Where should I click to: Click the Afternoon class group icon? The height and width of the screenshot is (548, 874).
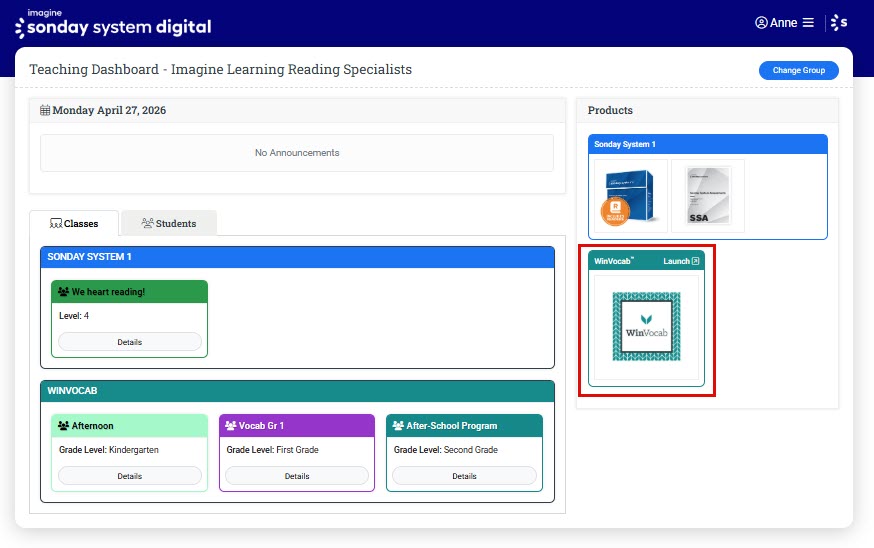(x=64, y=425)
